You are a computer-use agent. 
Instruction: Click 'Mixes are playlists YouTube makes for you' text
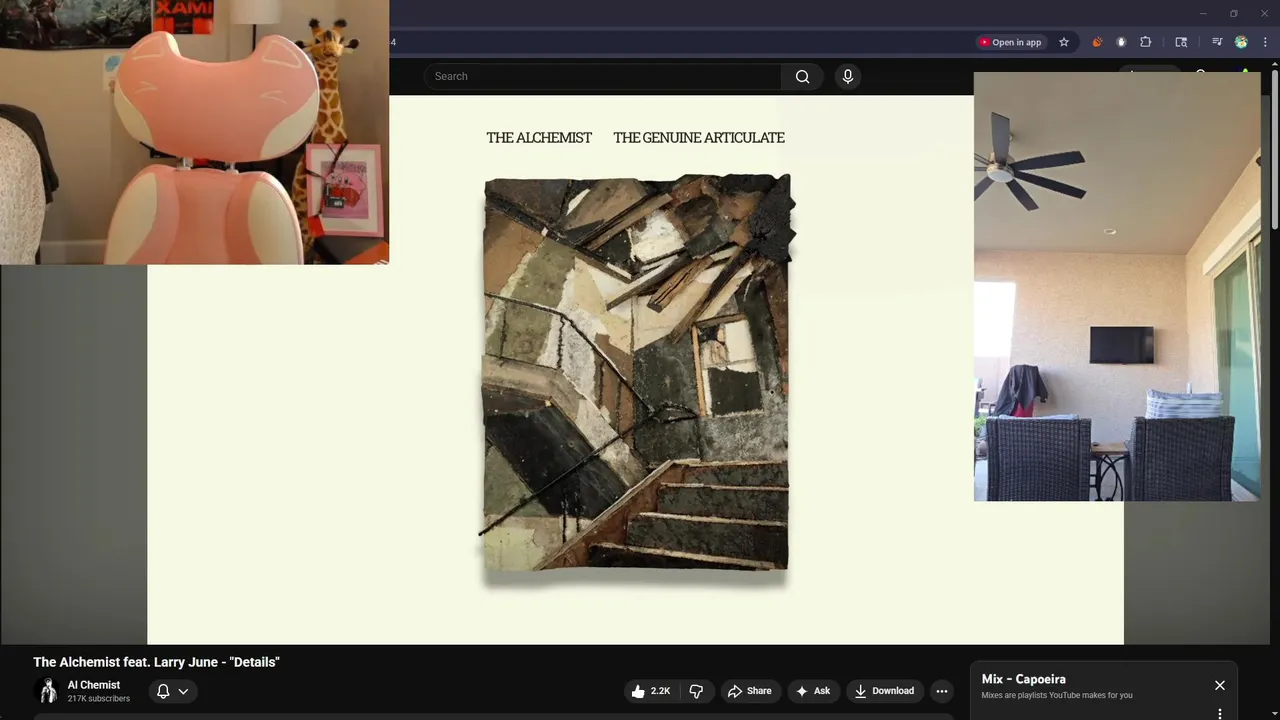pos(1057,696)
